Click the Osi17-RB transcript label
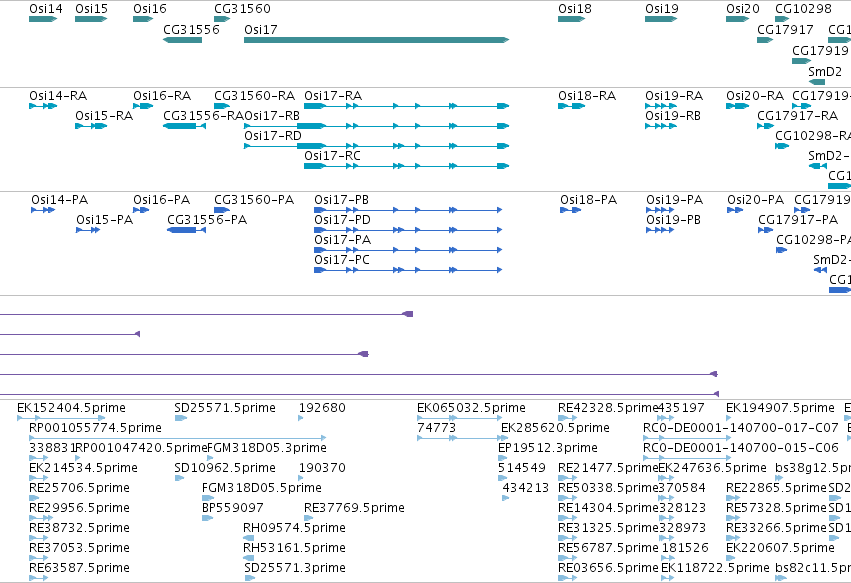This screenshot has width=851, height=583. point(272,116)
